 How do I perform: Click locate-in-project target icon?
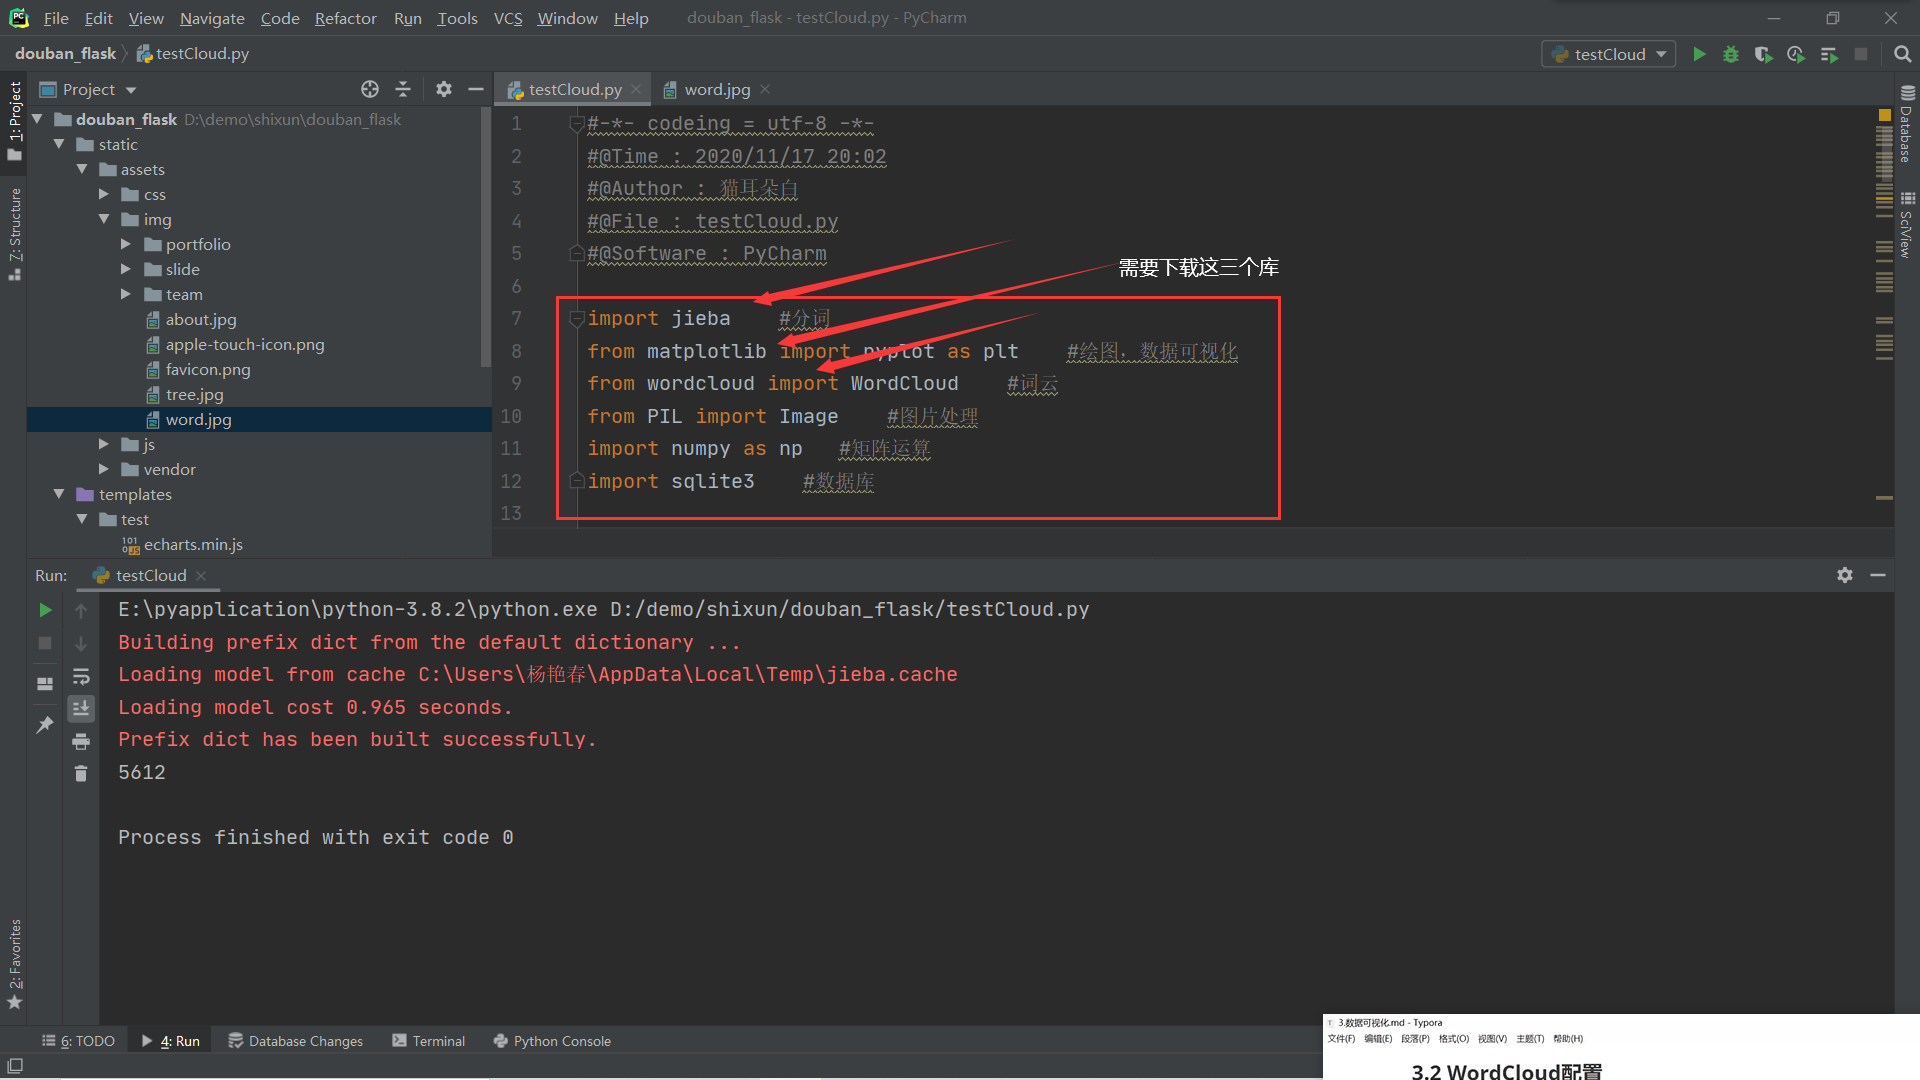pos(370,89)
